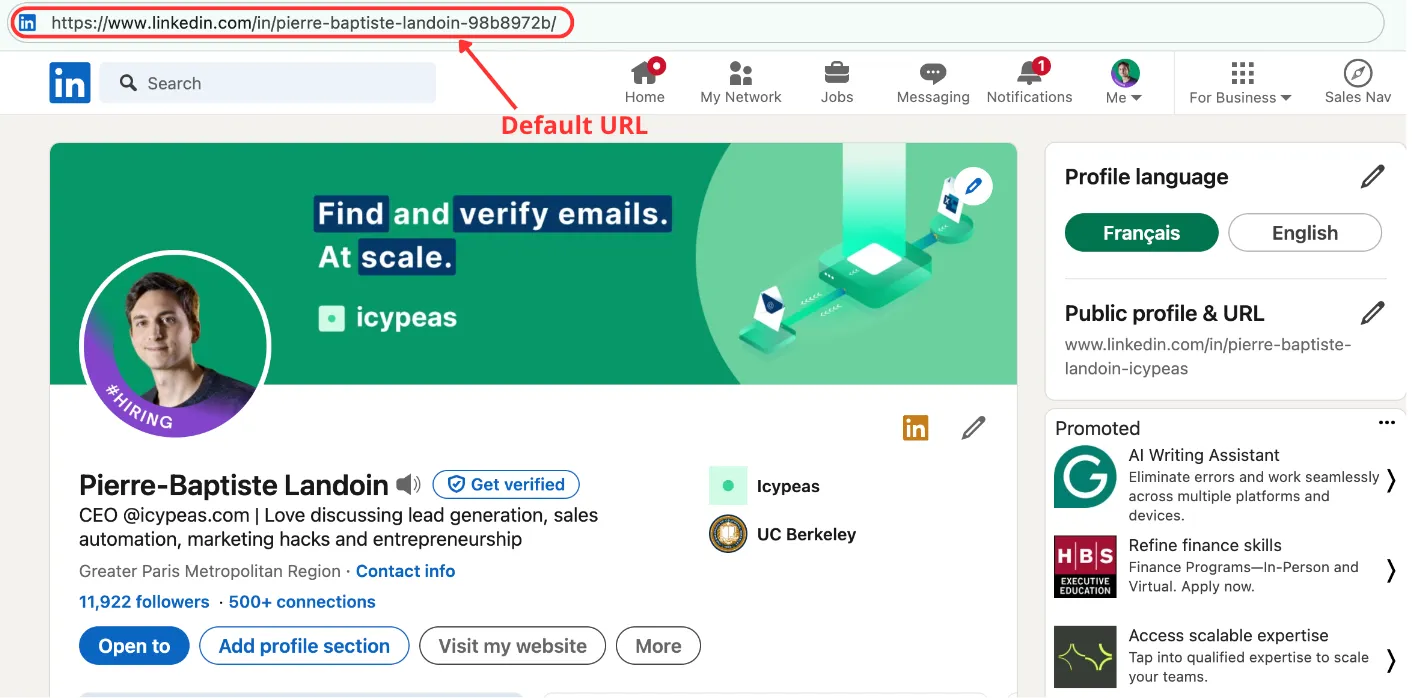
Task: Edit Profile language pencil icon
Action: tap(1373, 177)
